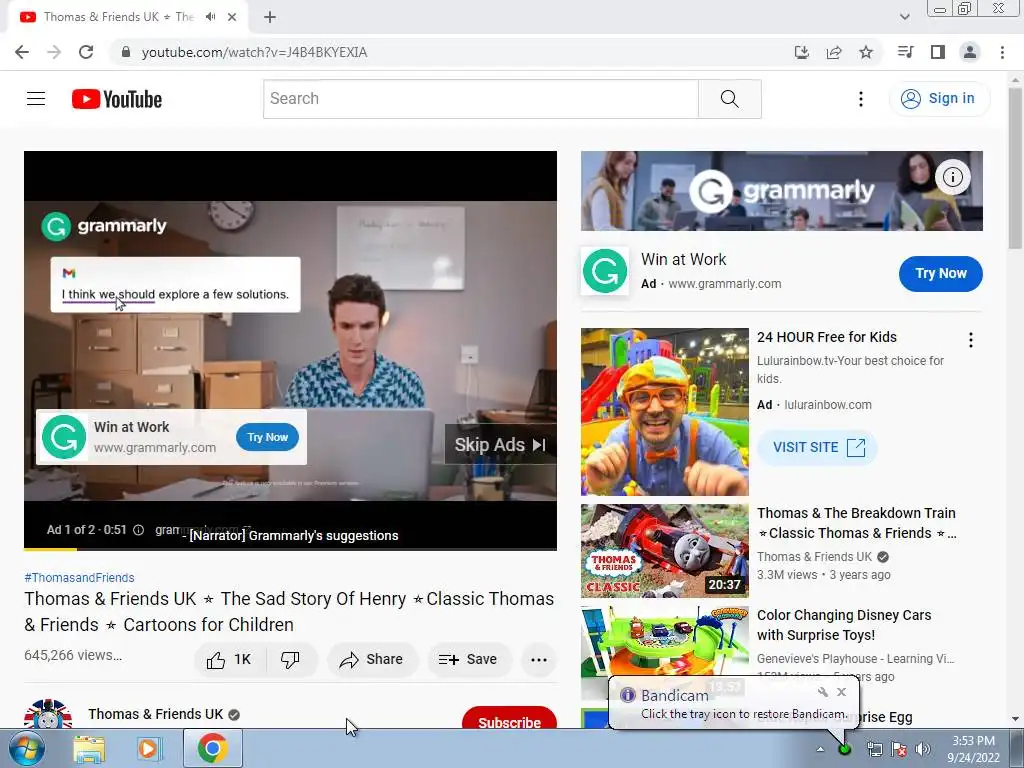Open YouTube settings three-dot menu

861,99
